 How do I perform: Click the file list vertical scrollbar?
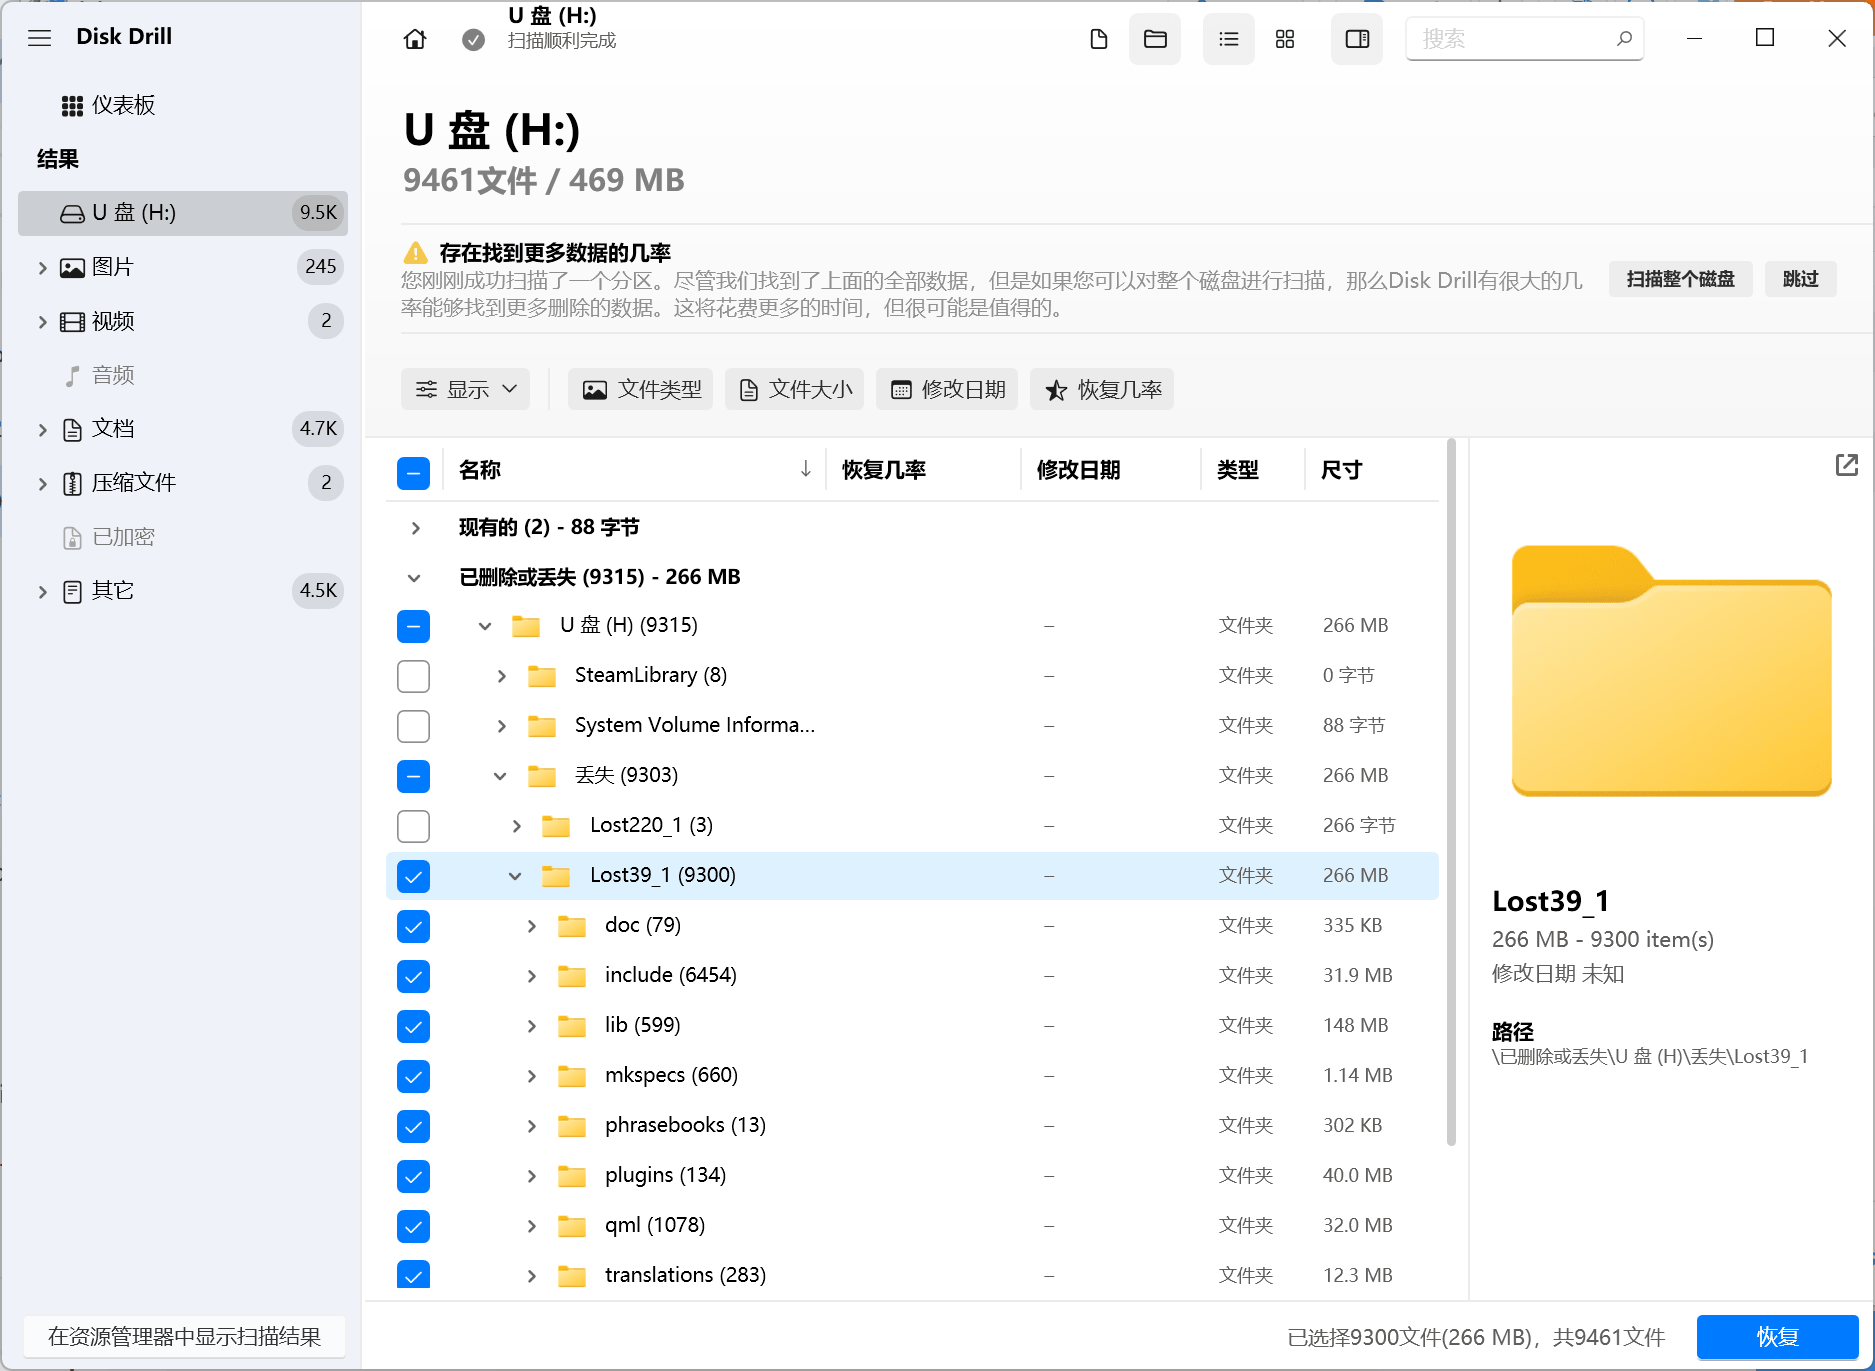pos(1451,792)
